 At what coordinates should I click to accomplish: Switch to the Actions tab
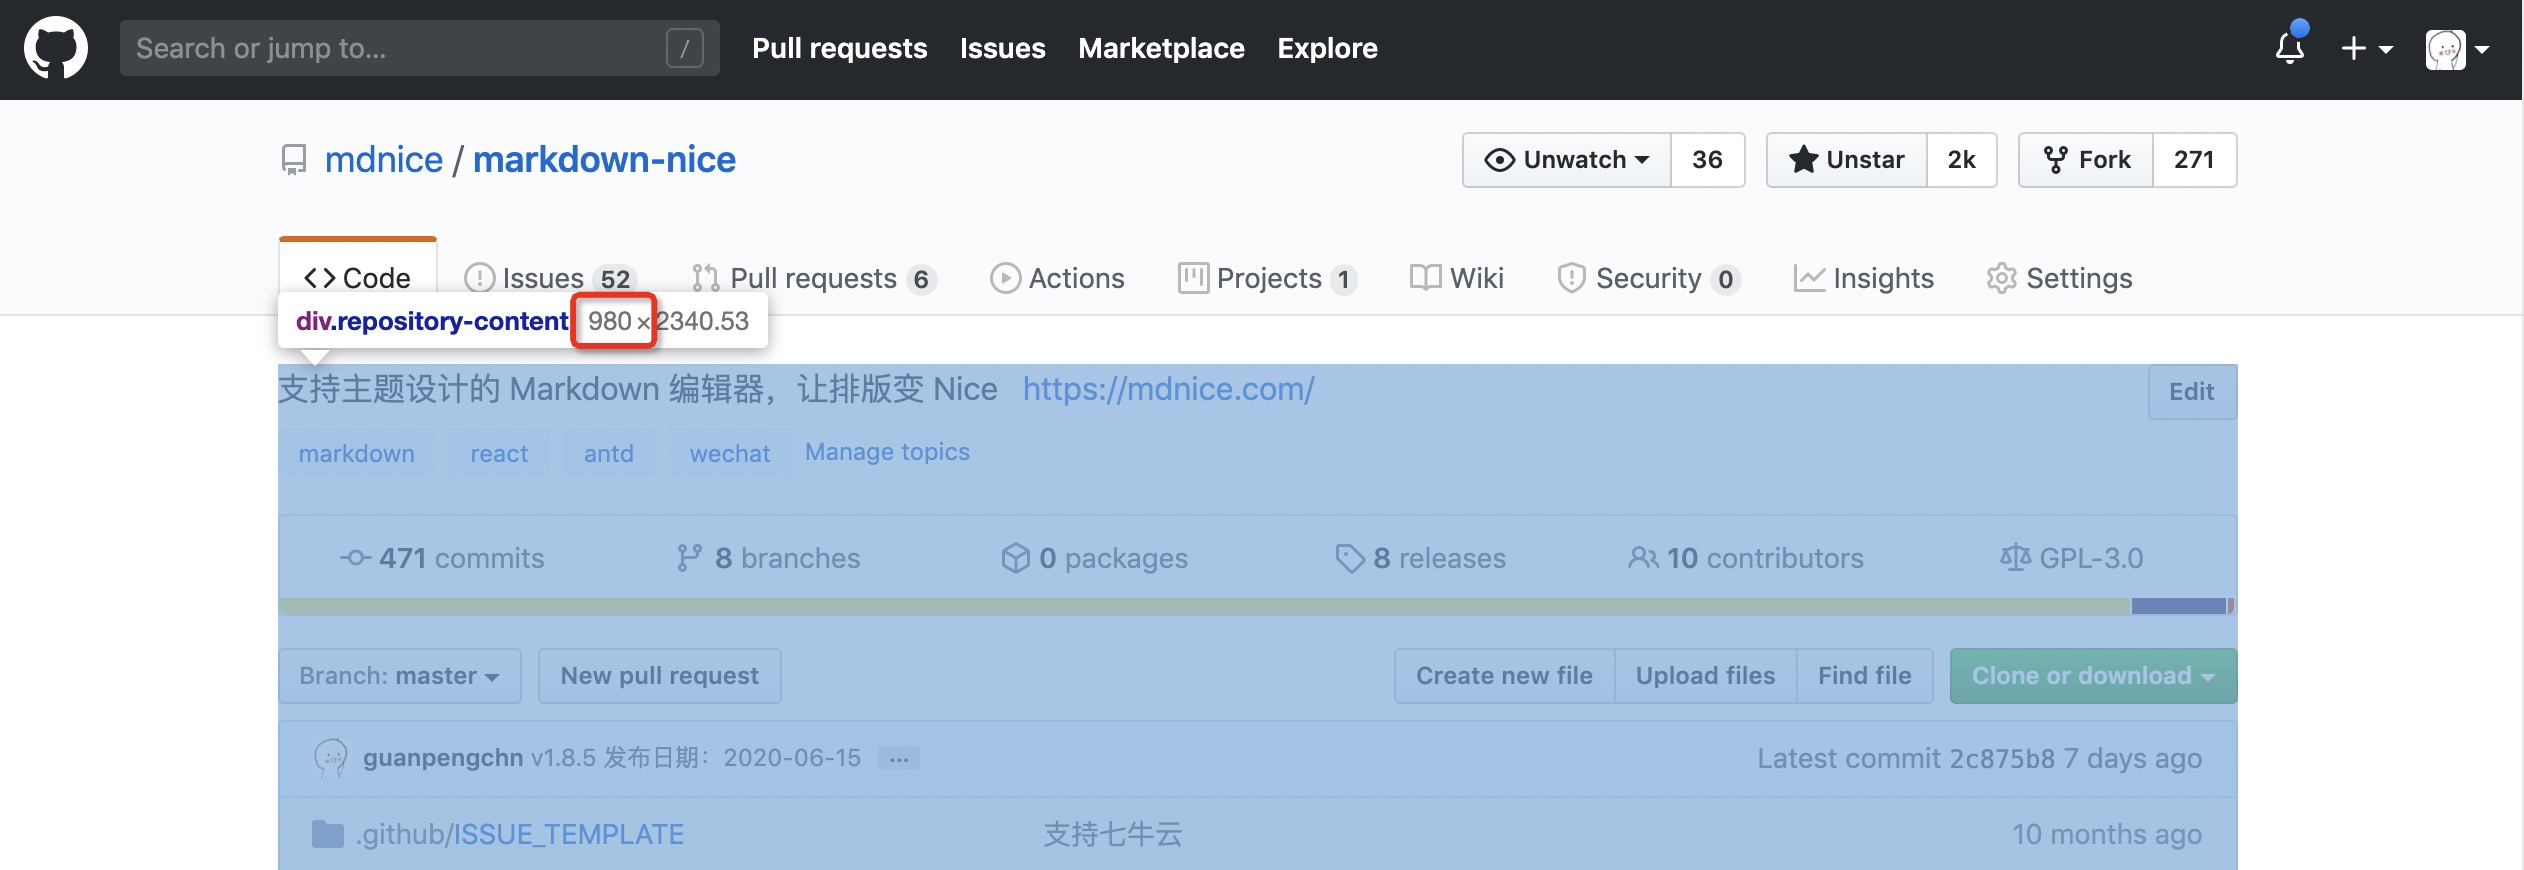coord(1057,278)
